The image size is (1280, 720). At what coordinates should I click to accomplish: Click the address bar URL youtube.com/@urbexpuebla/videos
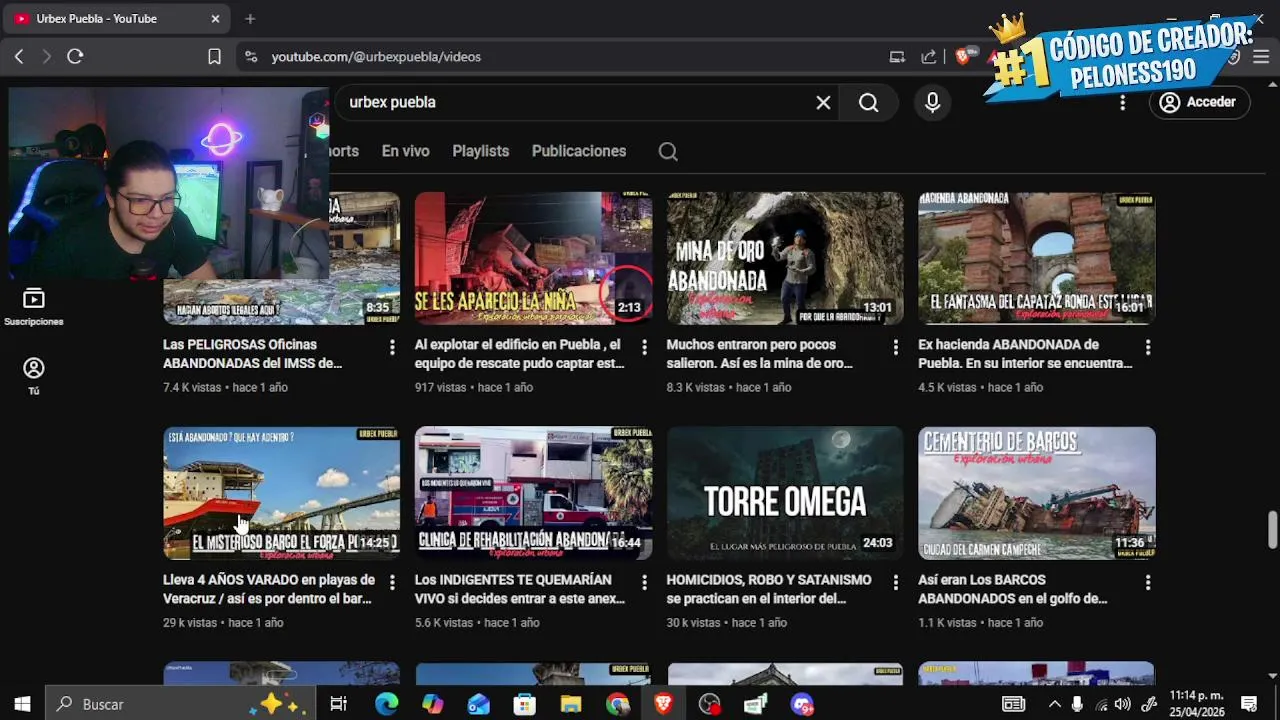click(x=376, y=57)
